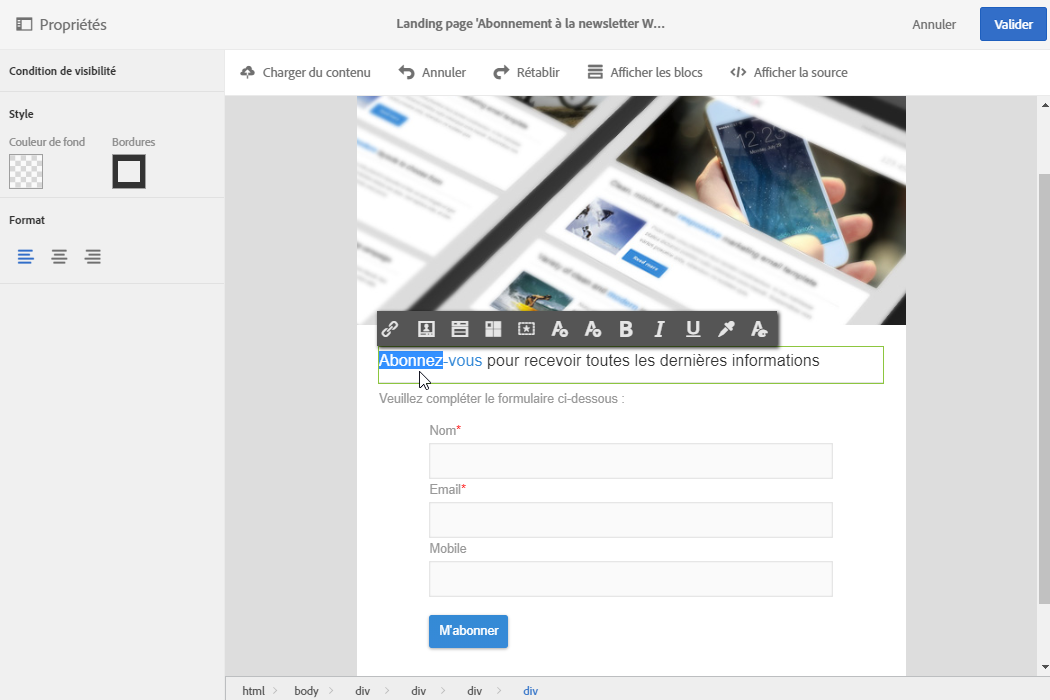Insert a personalization field from the toolbar
The image size is (1050, 700).
pyautogui.click(x=426, y=329)
